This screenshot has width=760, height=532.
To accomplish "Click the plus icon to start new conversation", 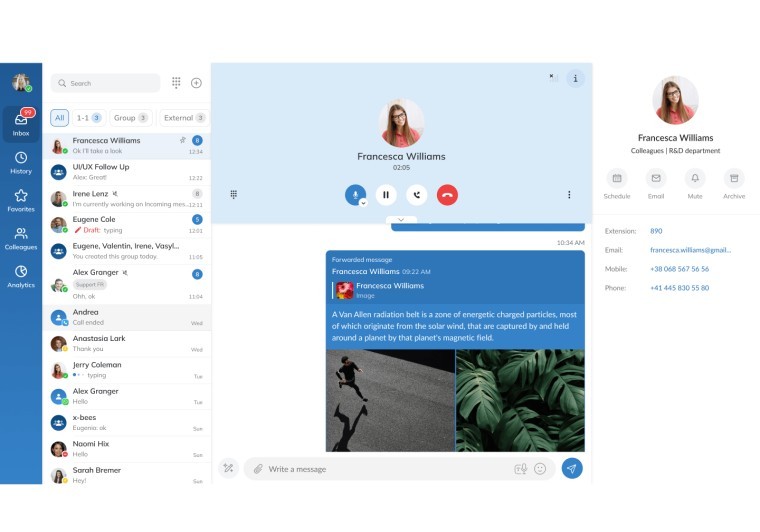I will 196,83.
